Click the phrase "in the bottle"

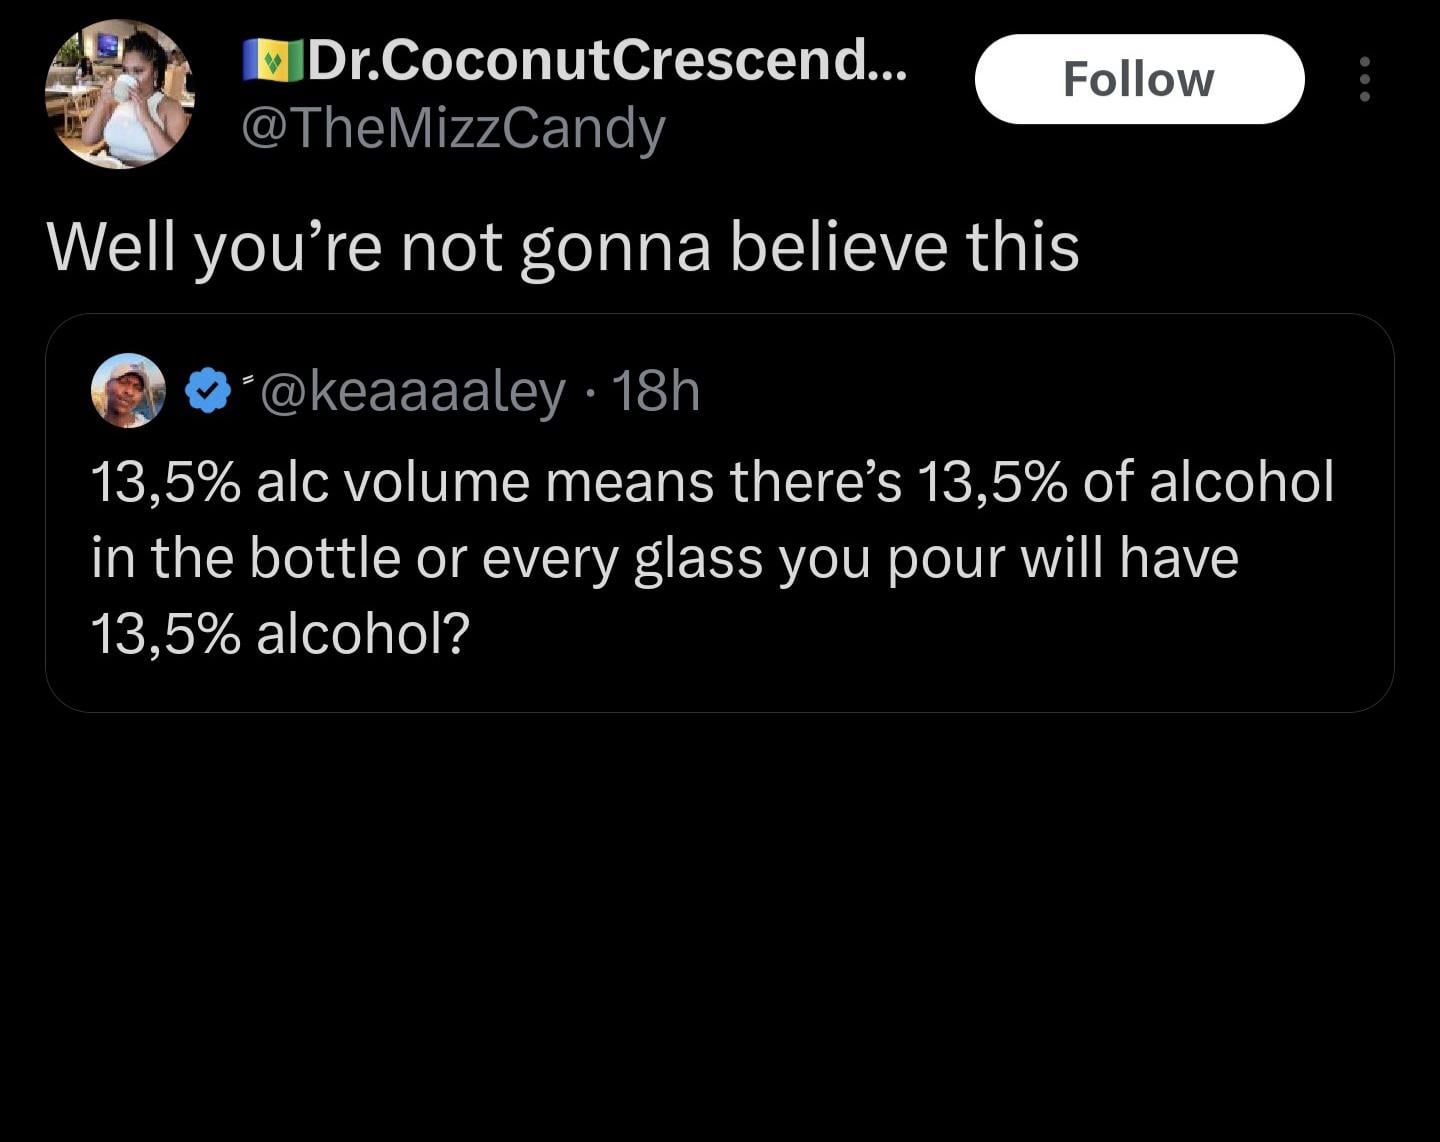click(245, 558)
